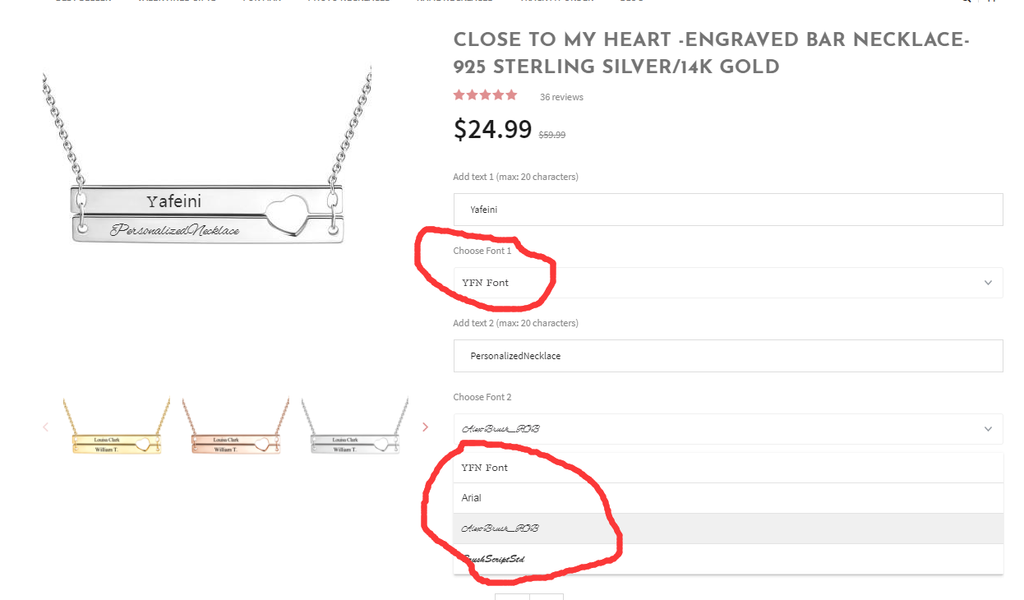Click the Choose Font 1 chevron arrow

click(988, 283)
